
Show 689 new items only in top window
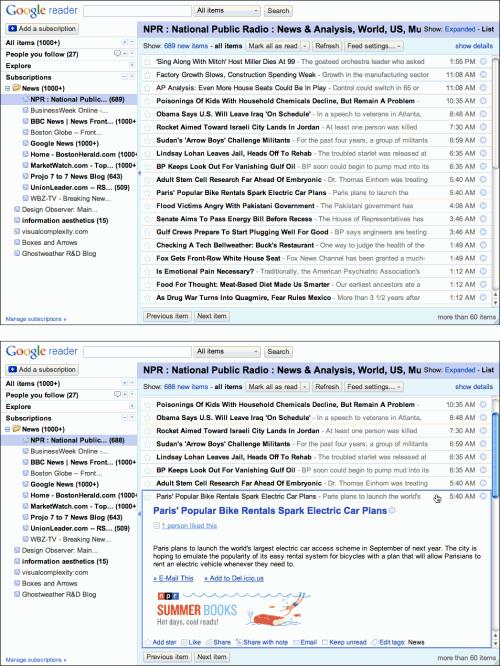coord(186,46)
